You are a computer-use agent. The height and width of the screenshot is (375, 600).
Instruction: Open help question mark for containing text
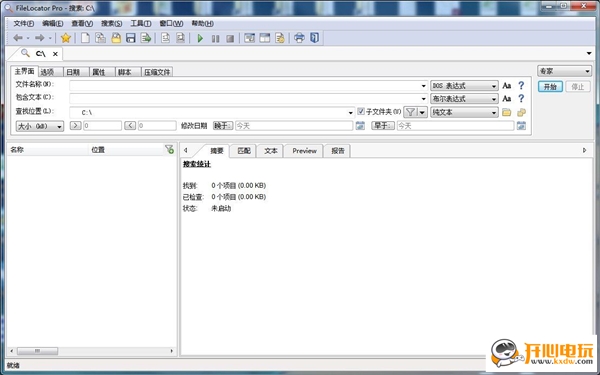point(521,99)
